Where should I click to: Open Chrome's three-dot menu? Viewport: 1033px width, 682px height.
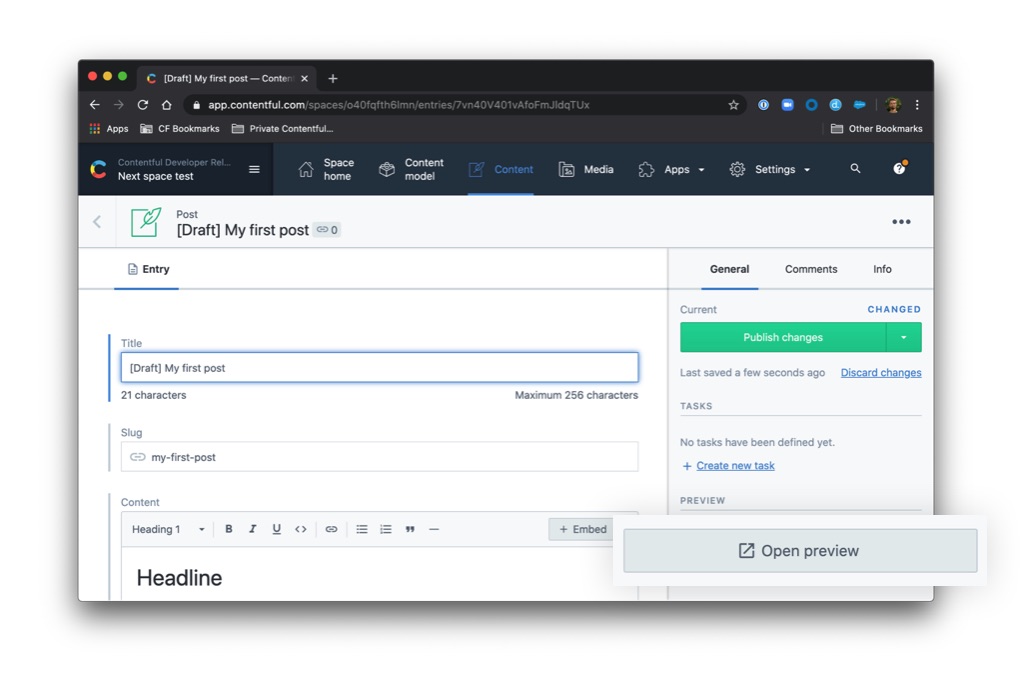coord(917,105)
